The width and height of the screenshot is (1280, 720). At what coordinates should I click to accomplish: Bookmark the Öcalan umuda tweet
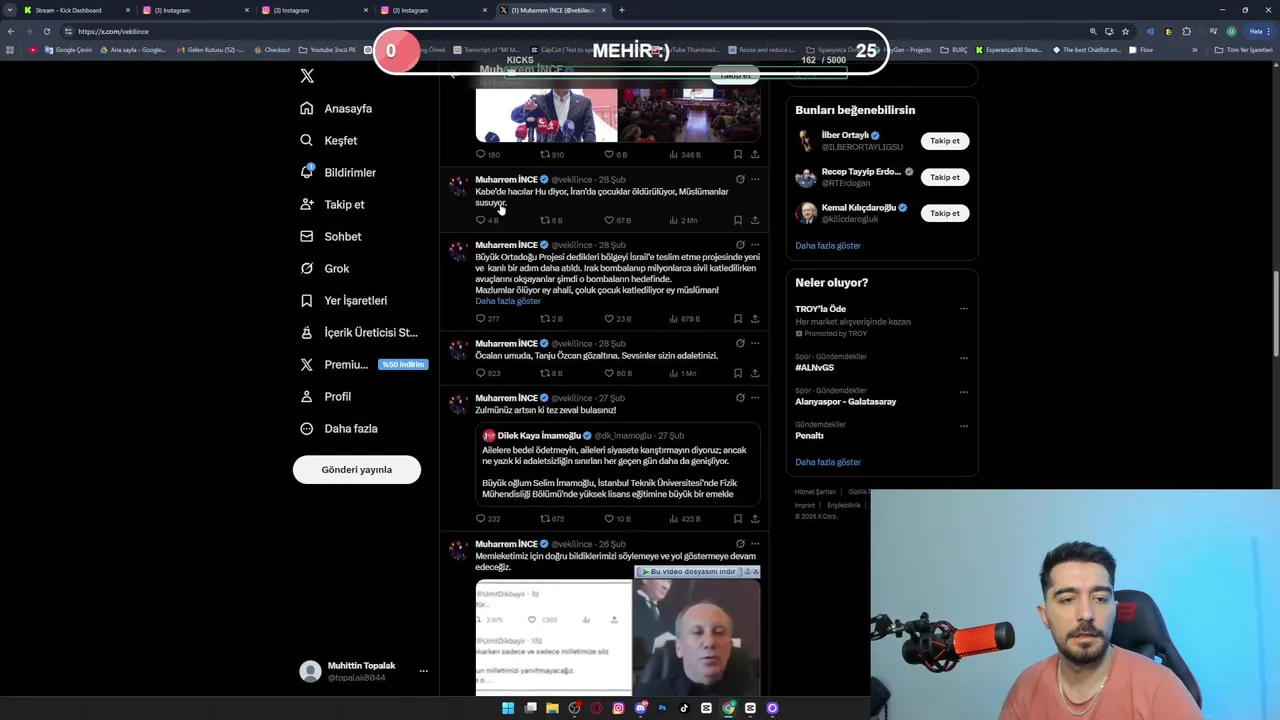[x=738, y=373]
